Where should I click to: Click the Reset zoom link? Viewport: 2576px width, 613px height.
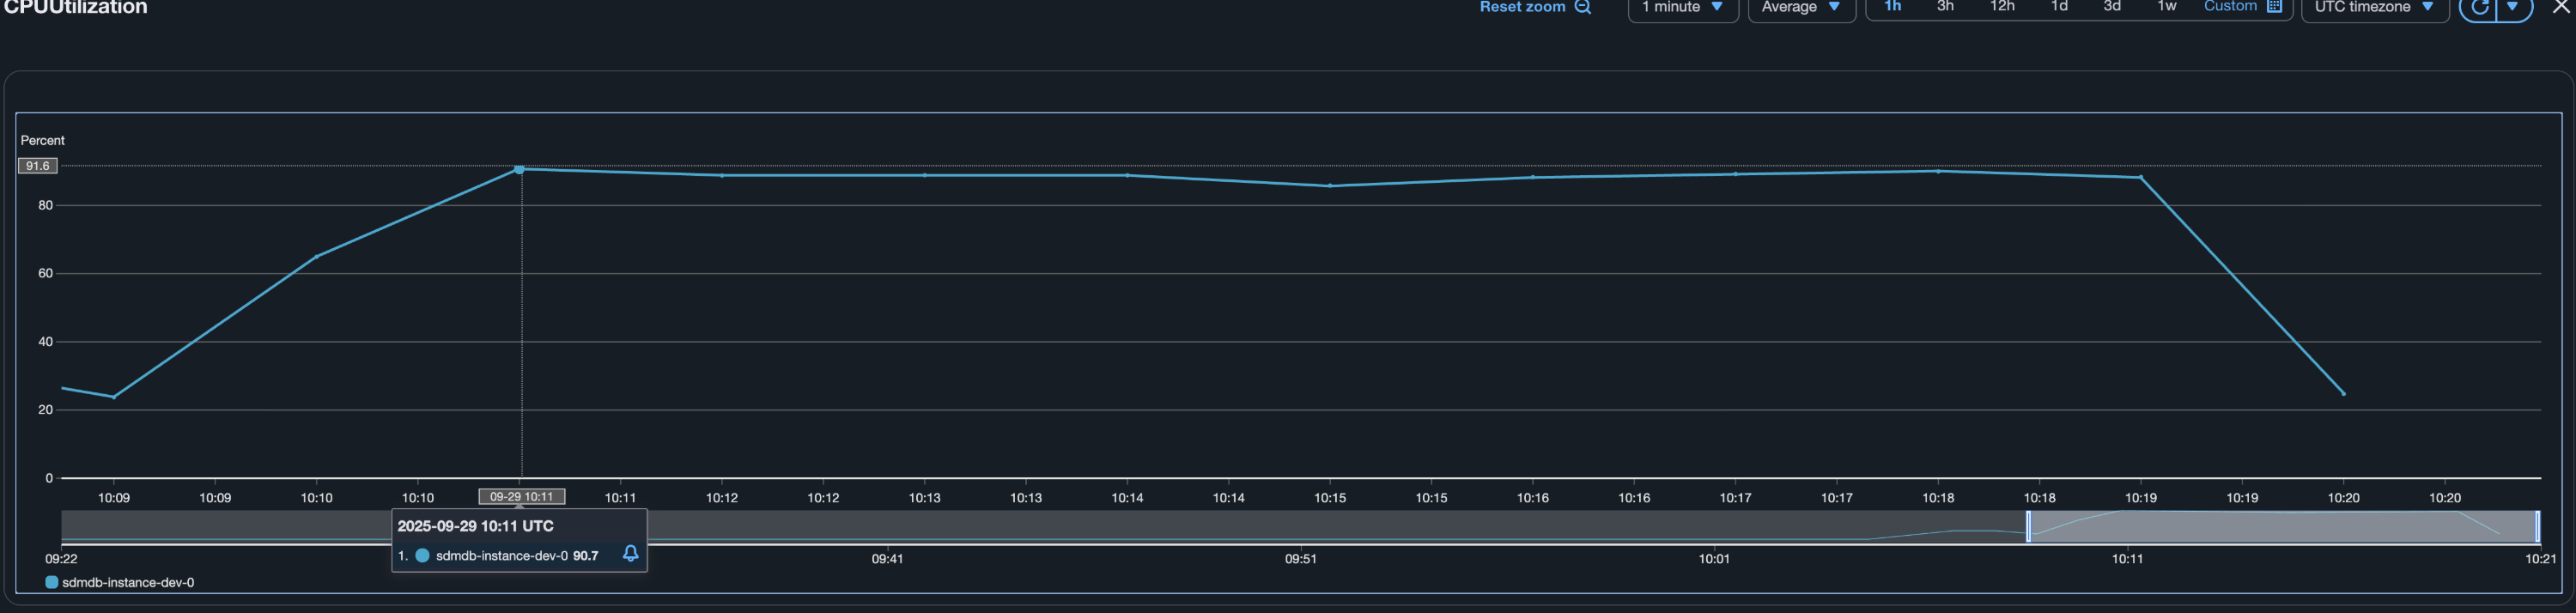click(1522, 8)
